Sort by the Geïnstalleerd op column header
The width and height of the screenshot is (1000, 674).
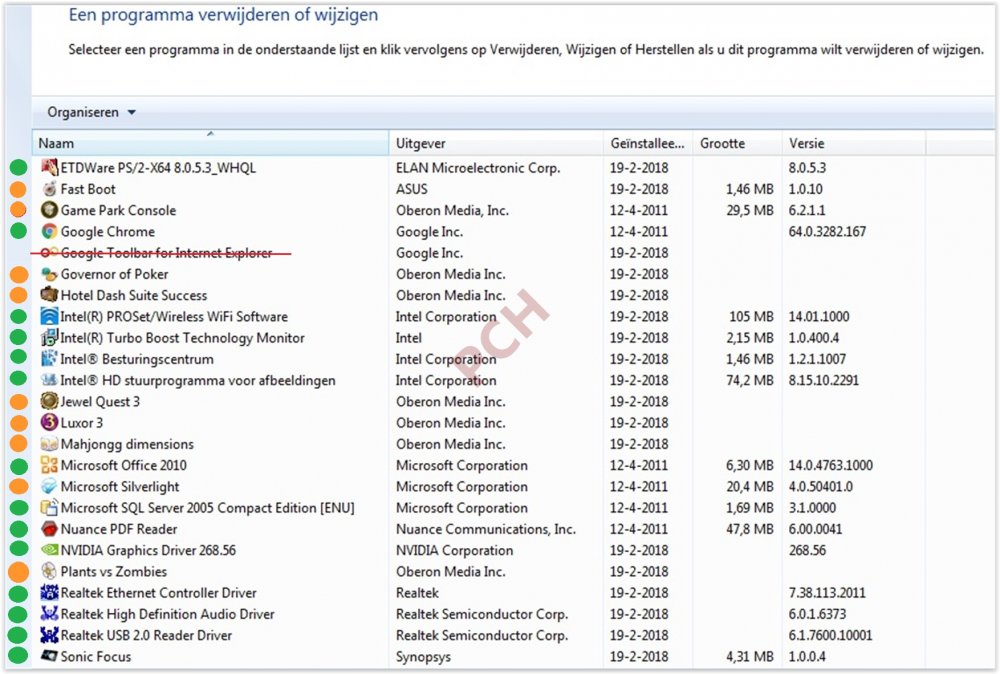647,143
